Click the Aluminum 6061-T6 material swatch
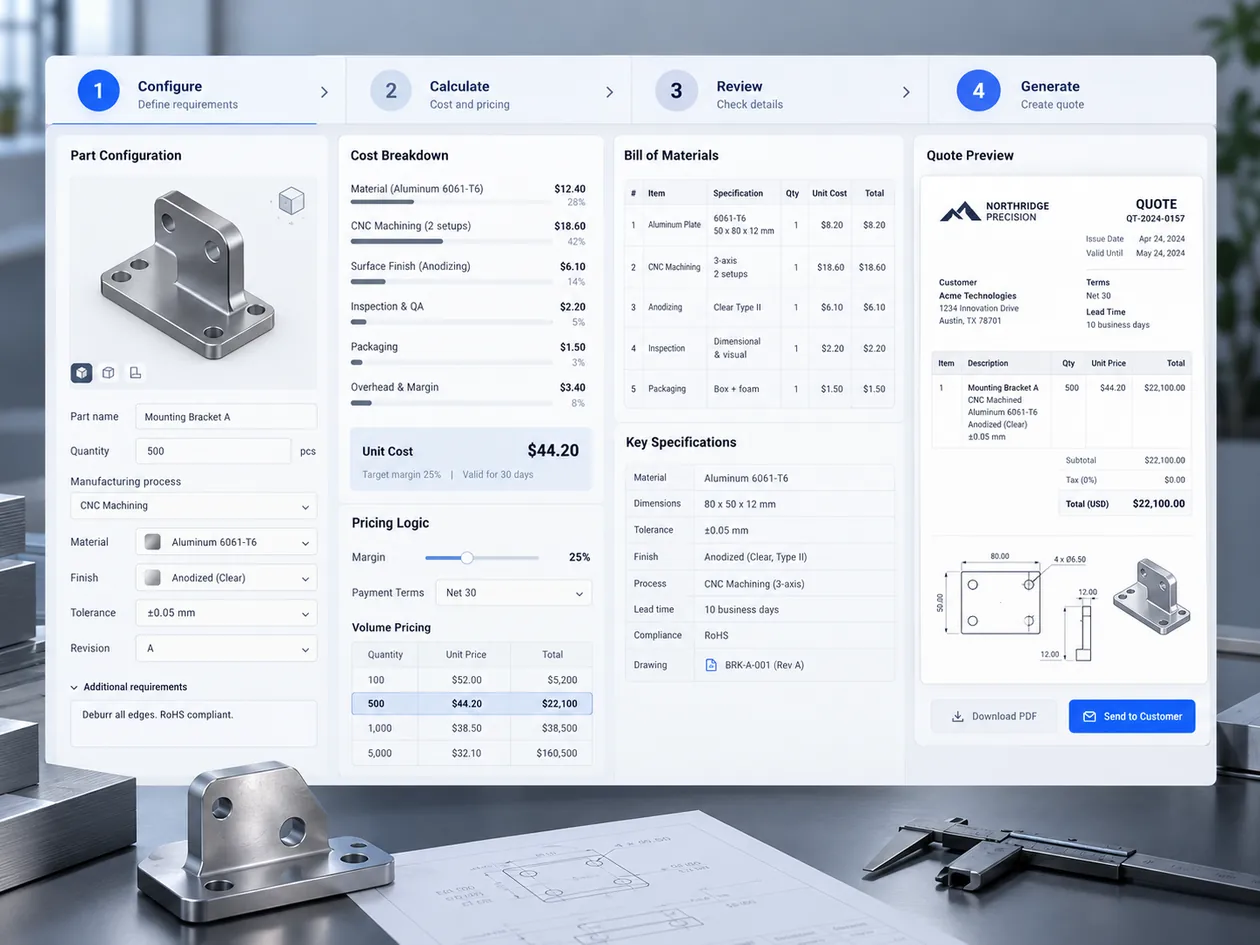Screen dimensions: 1260x945 (153, 542)
